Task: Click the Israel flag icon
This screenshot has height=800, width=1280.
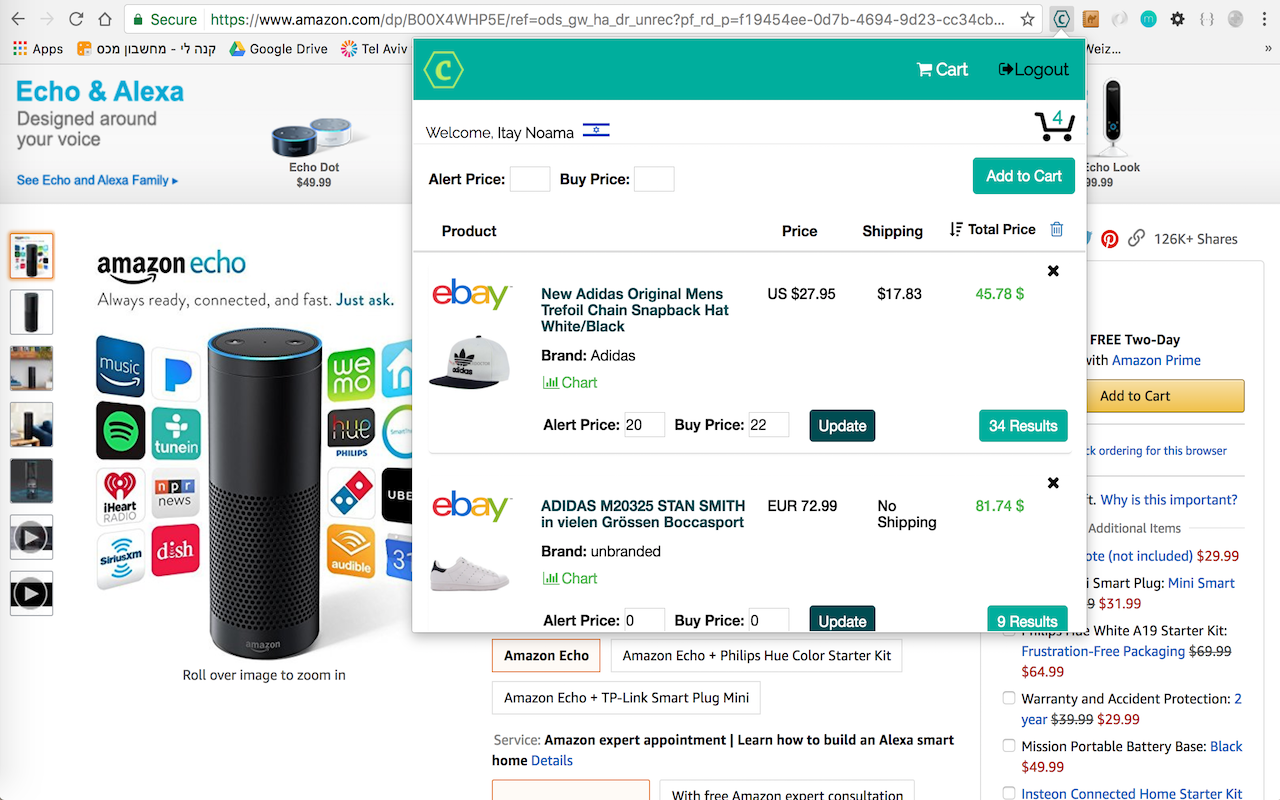Action: click(x=596, y=130)
